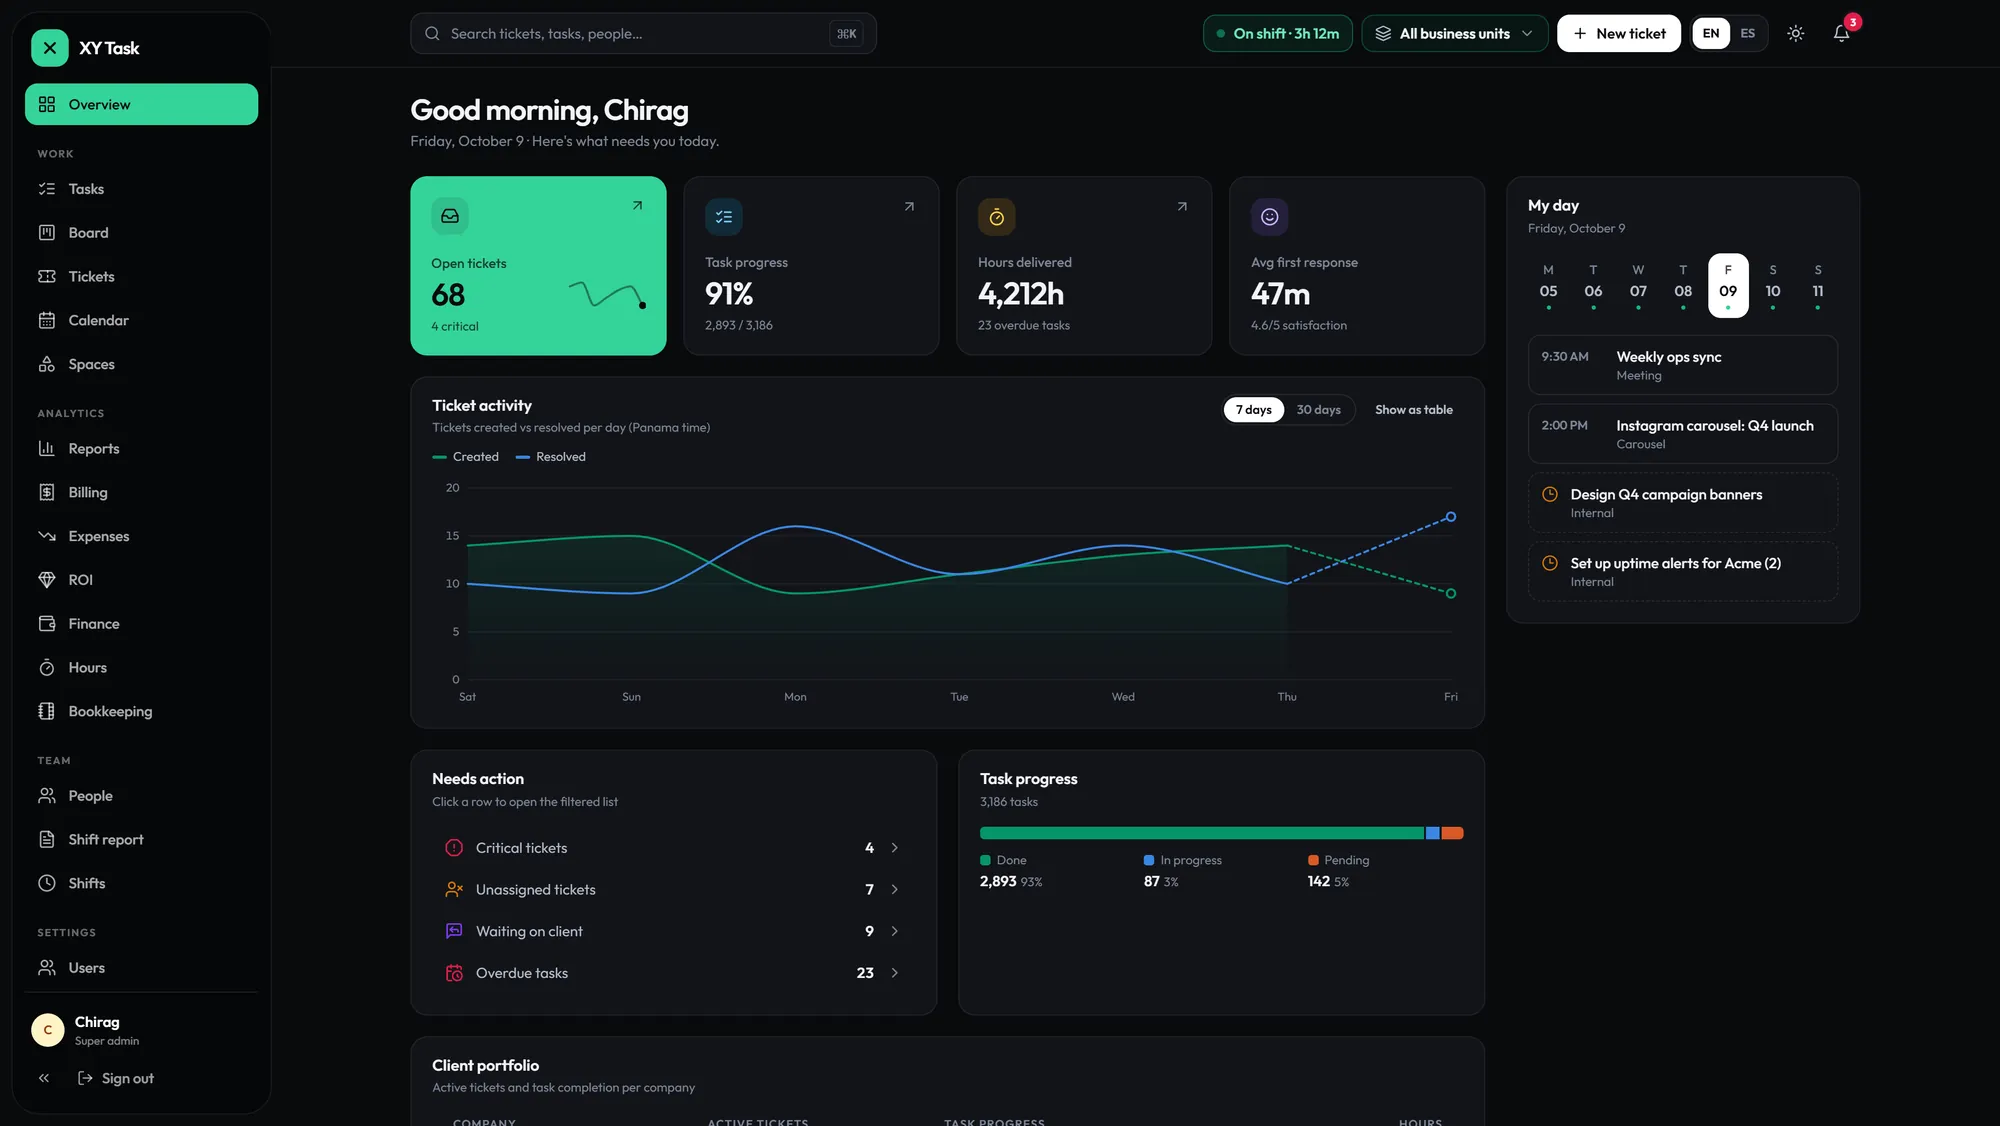Select the 30 days range
Screen dimensions: 2000x1126
(1318, 410)
